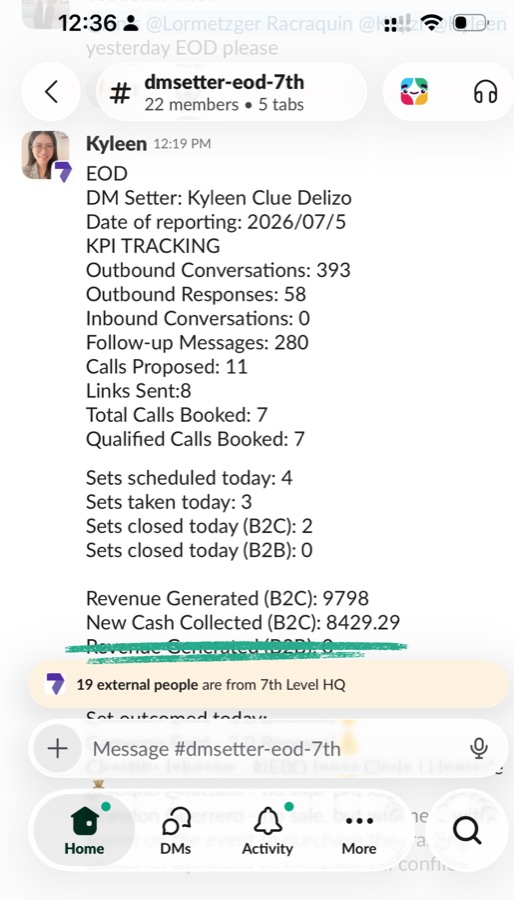
Task: Tap the 7th Level HQ logo in banner
Action: [55, 684]
